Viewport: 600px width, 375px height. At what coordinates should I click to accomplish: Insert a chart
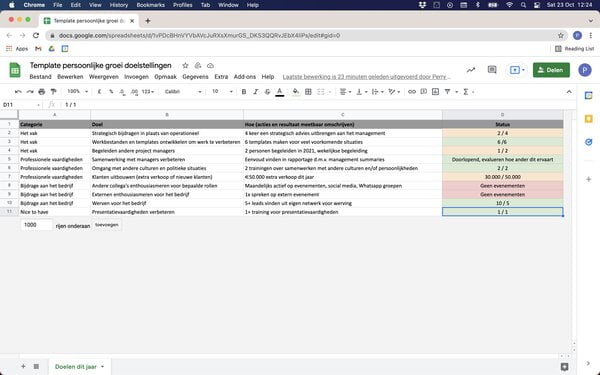point(435,92)
